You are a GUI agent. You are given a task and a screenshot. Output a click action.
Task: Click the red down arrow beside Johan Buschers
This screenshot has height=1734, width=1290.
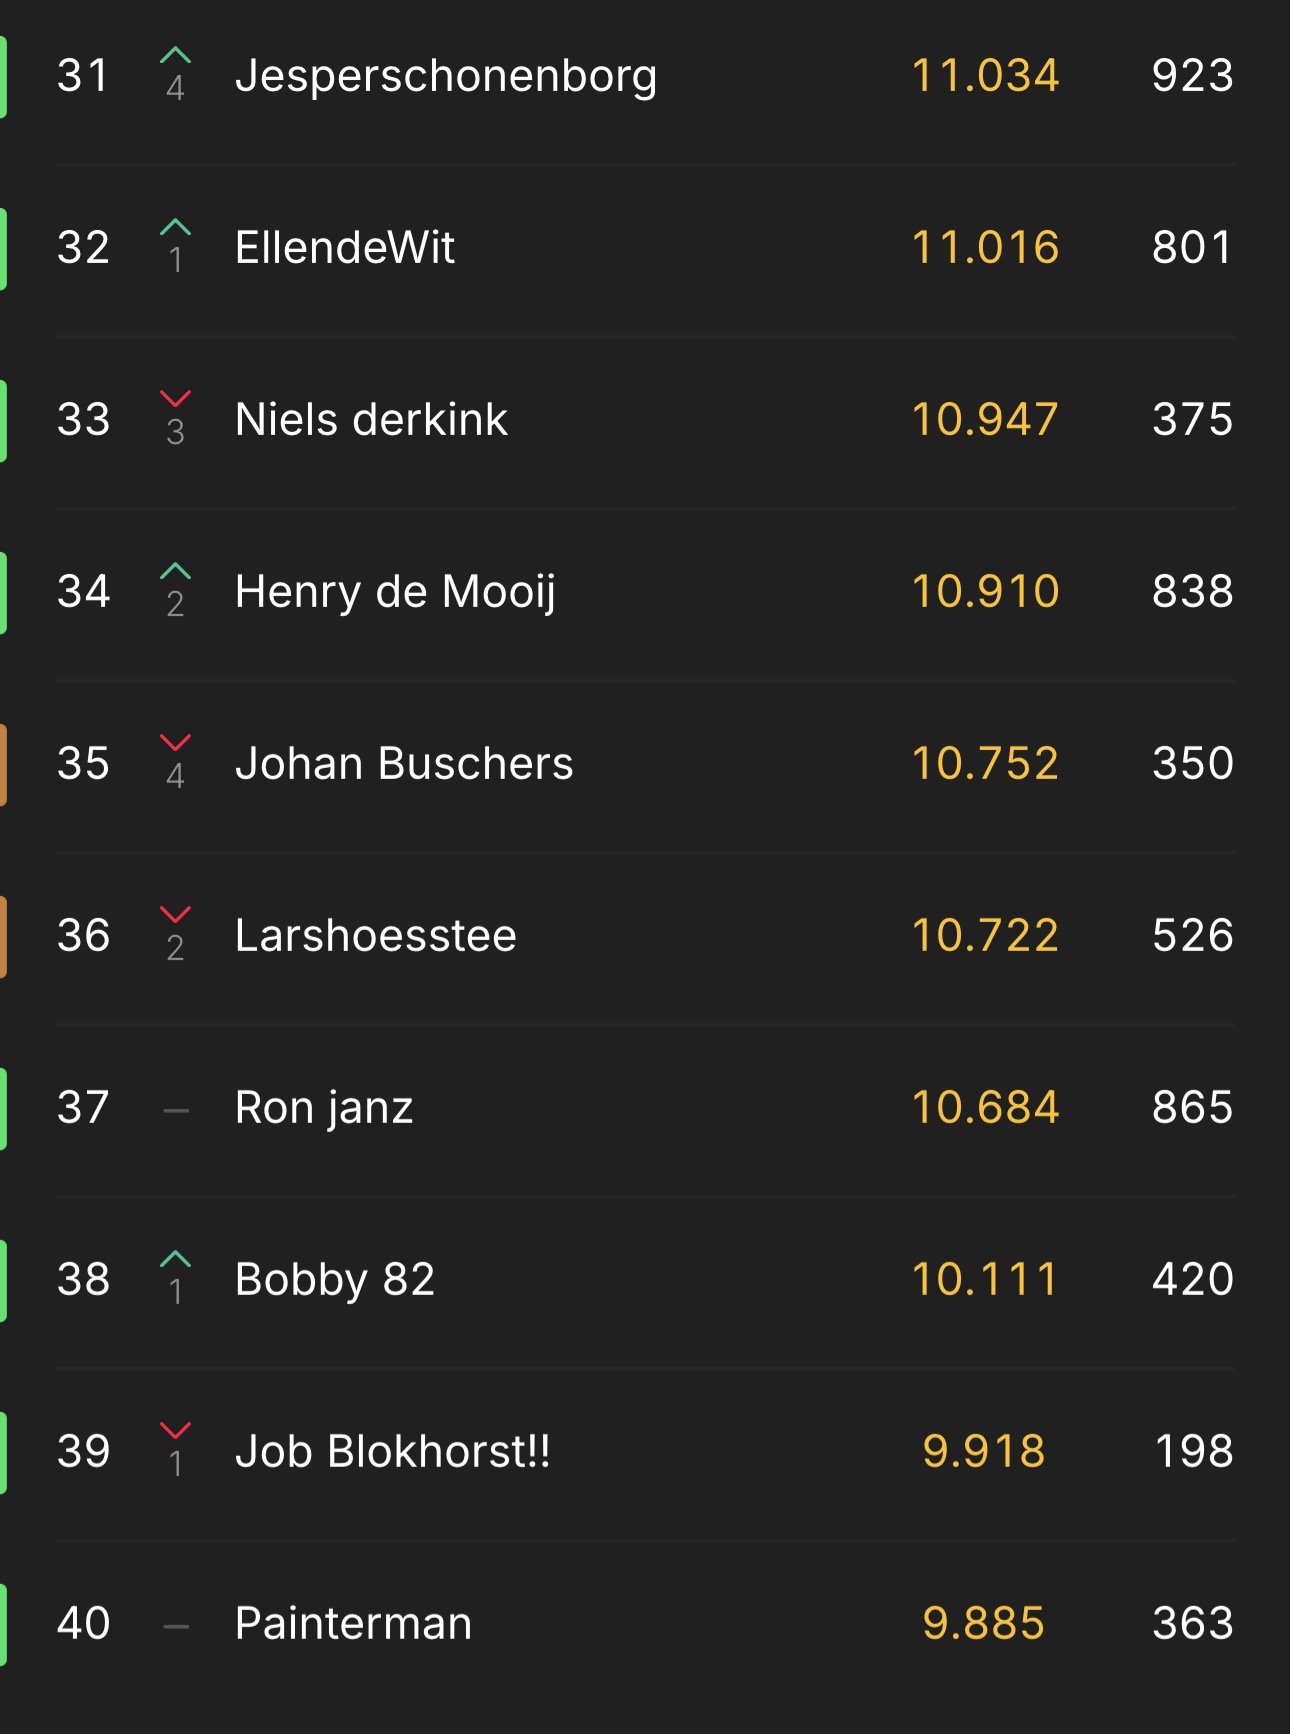175,743
